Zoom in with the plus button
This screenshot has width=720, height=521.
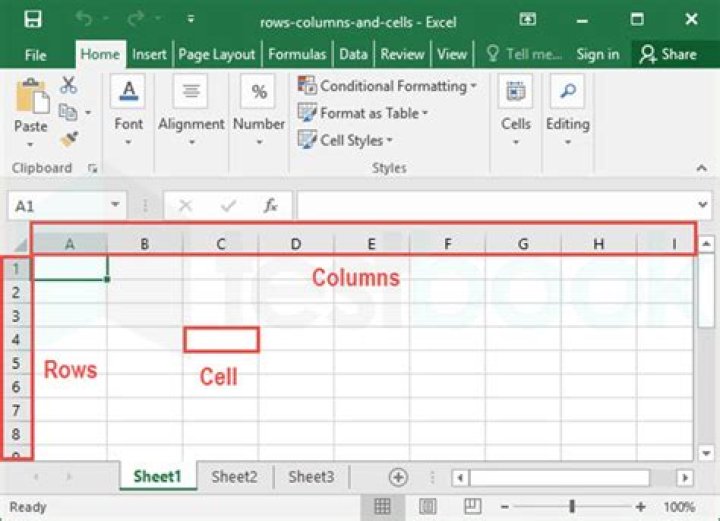point(641,507)
